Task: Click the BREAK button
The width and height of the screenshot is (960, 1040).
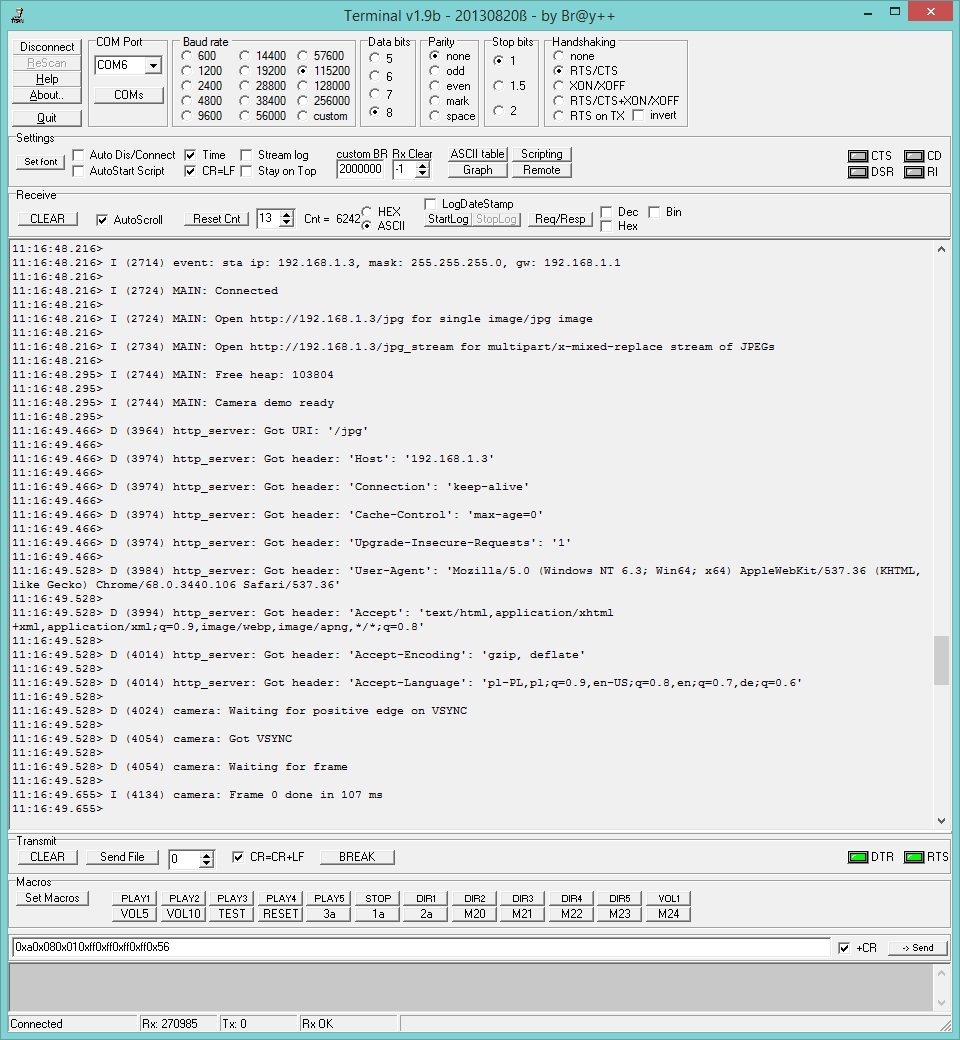Action: [x=357, y=857]
